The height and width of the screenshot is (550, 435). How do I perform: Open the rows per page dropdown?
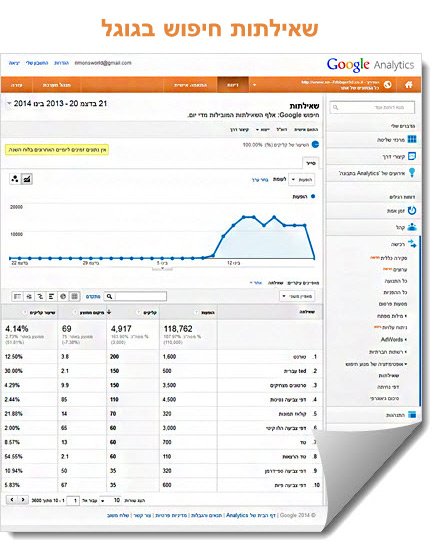111,501
